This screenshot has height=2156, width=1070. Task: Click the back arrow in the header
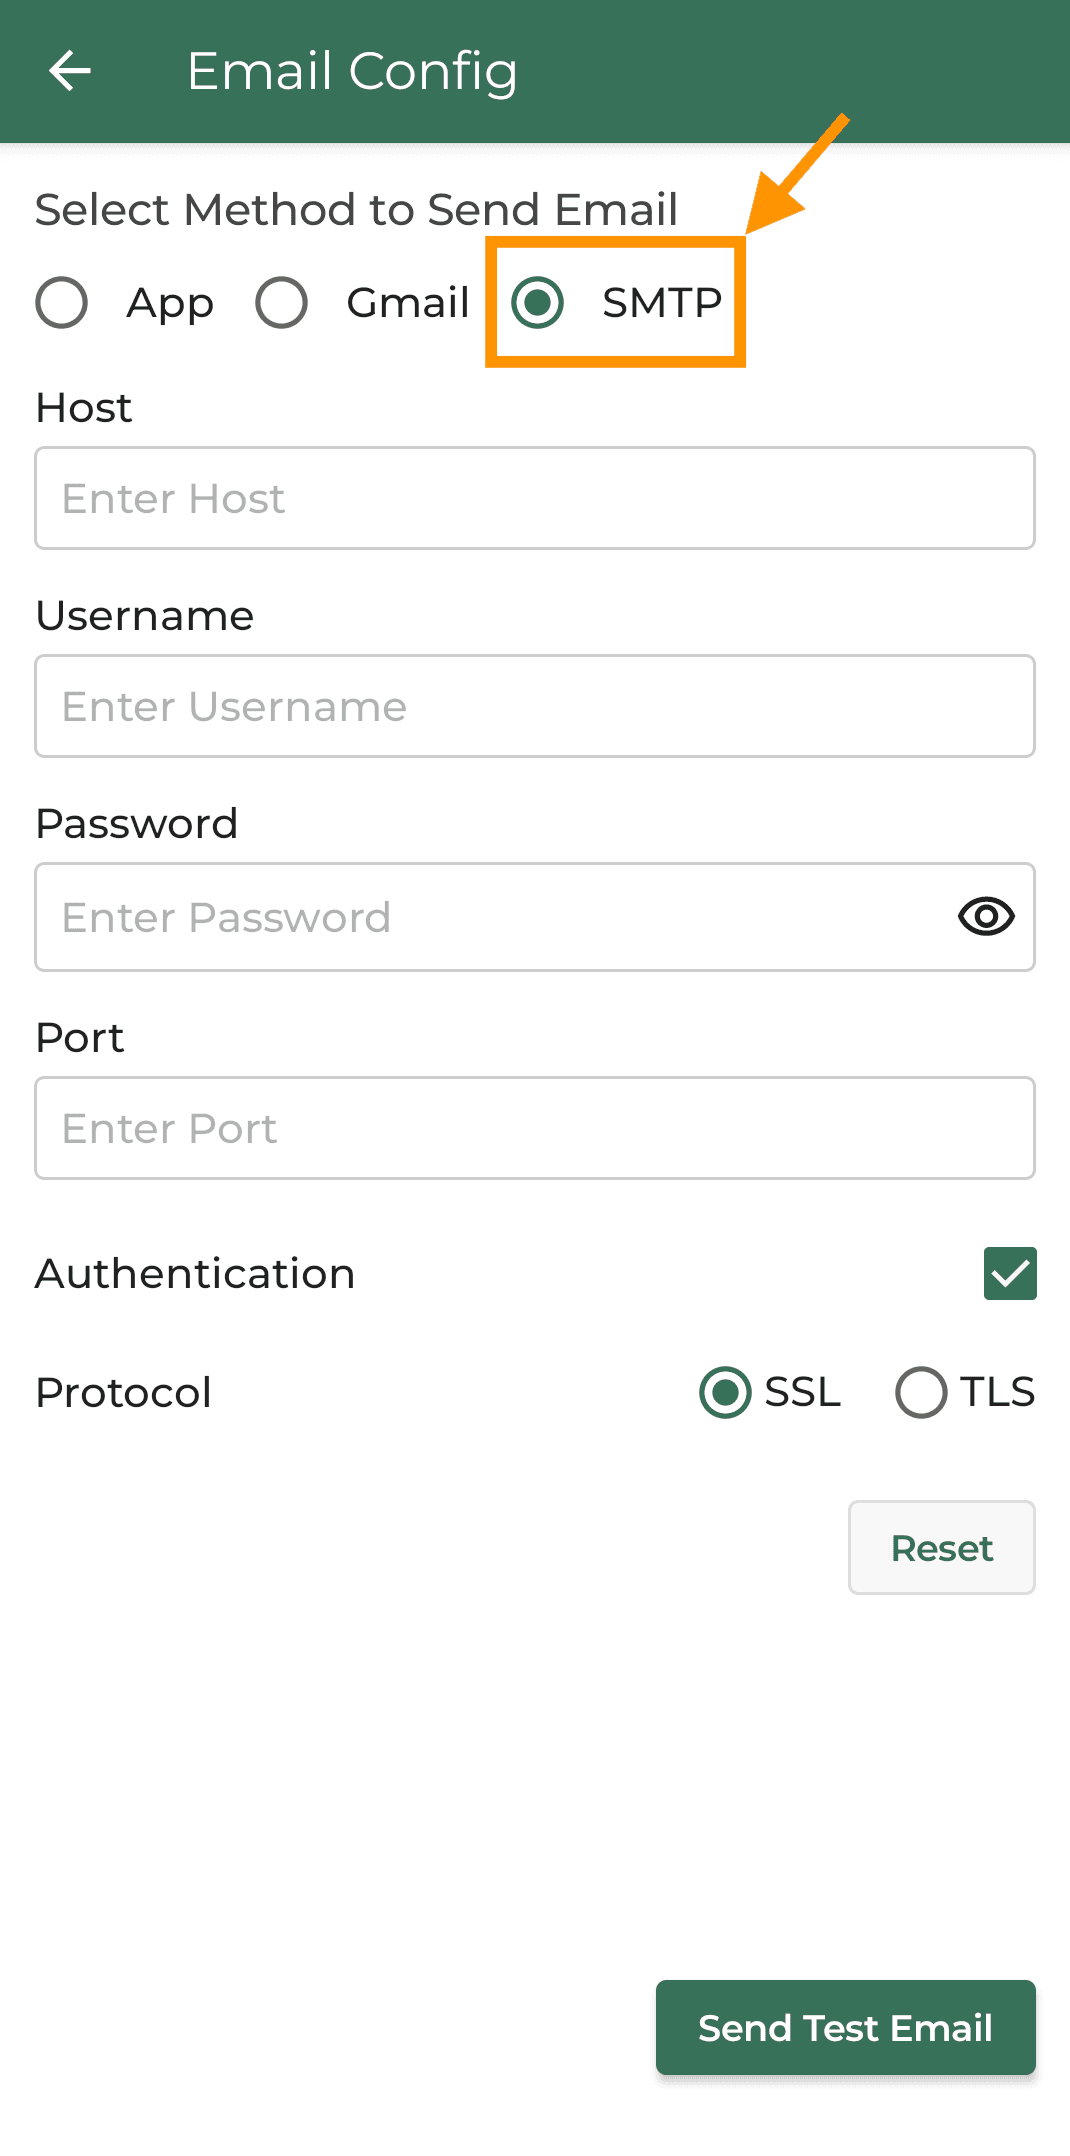69,70
